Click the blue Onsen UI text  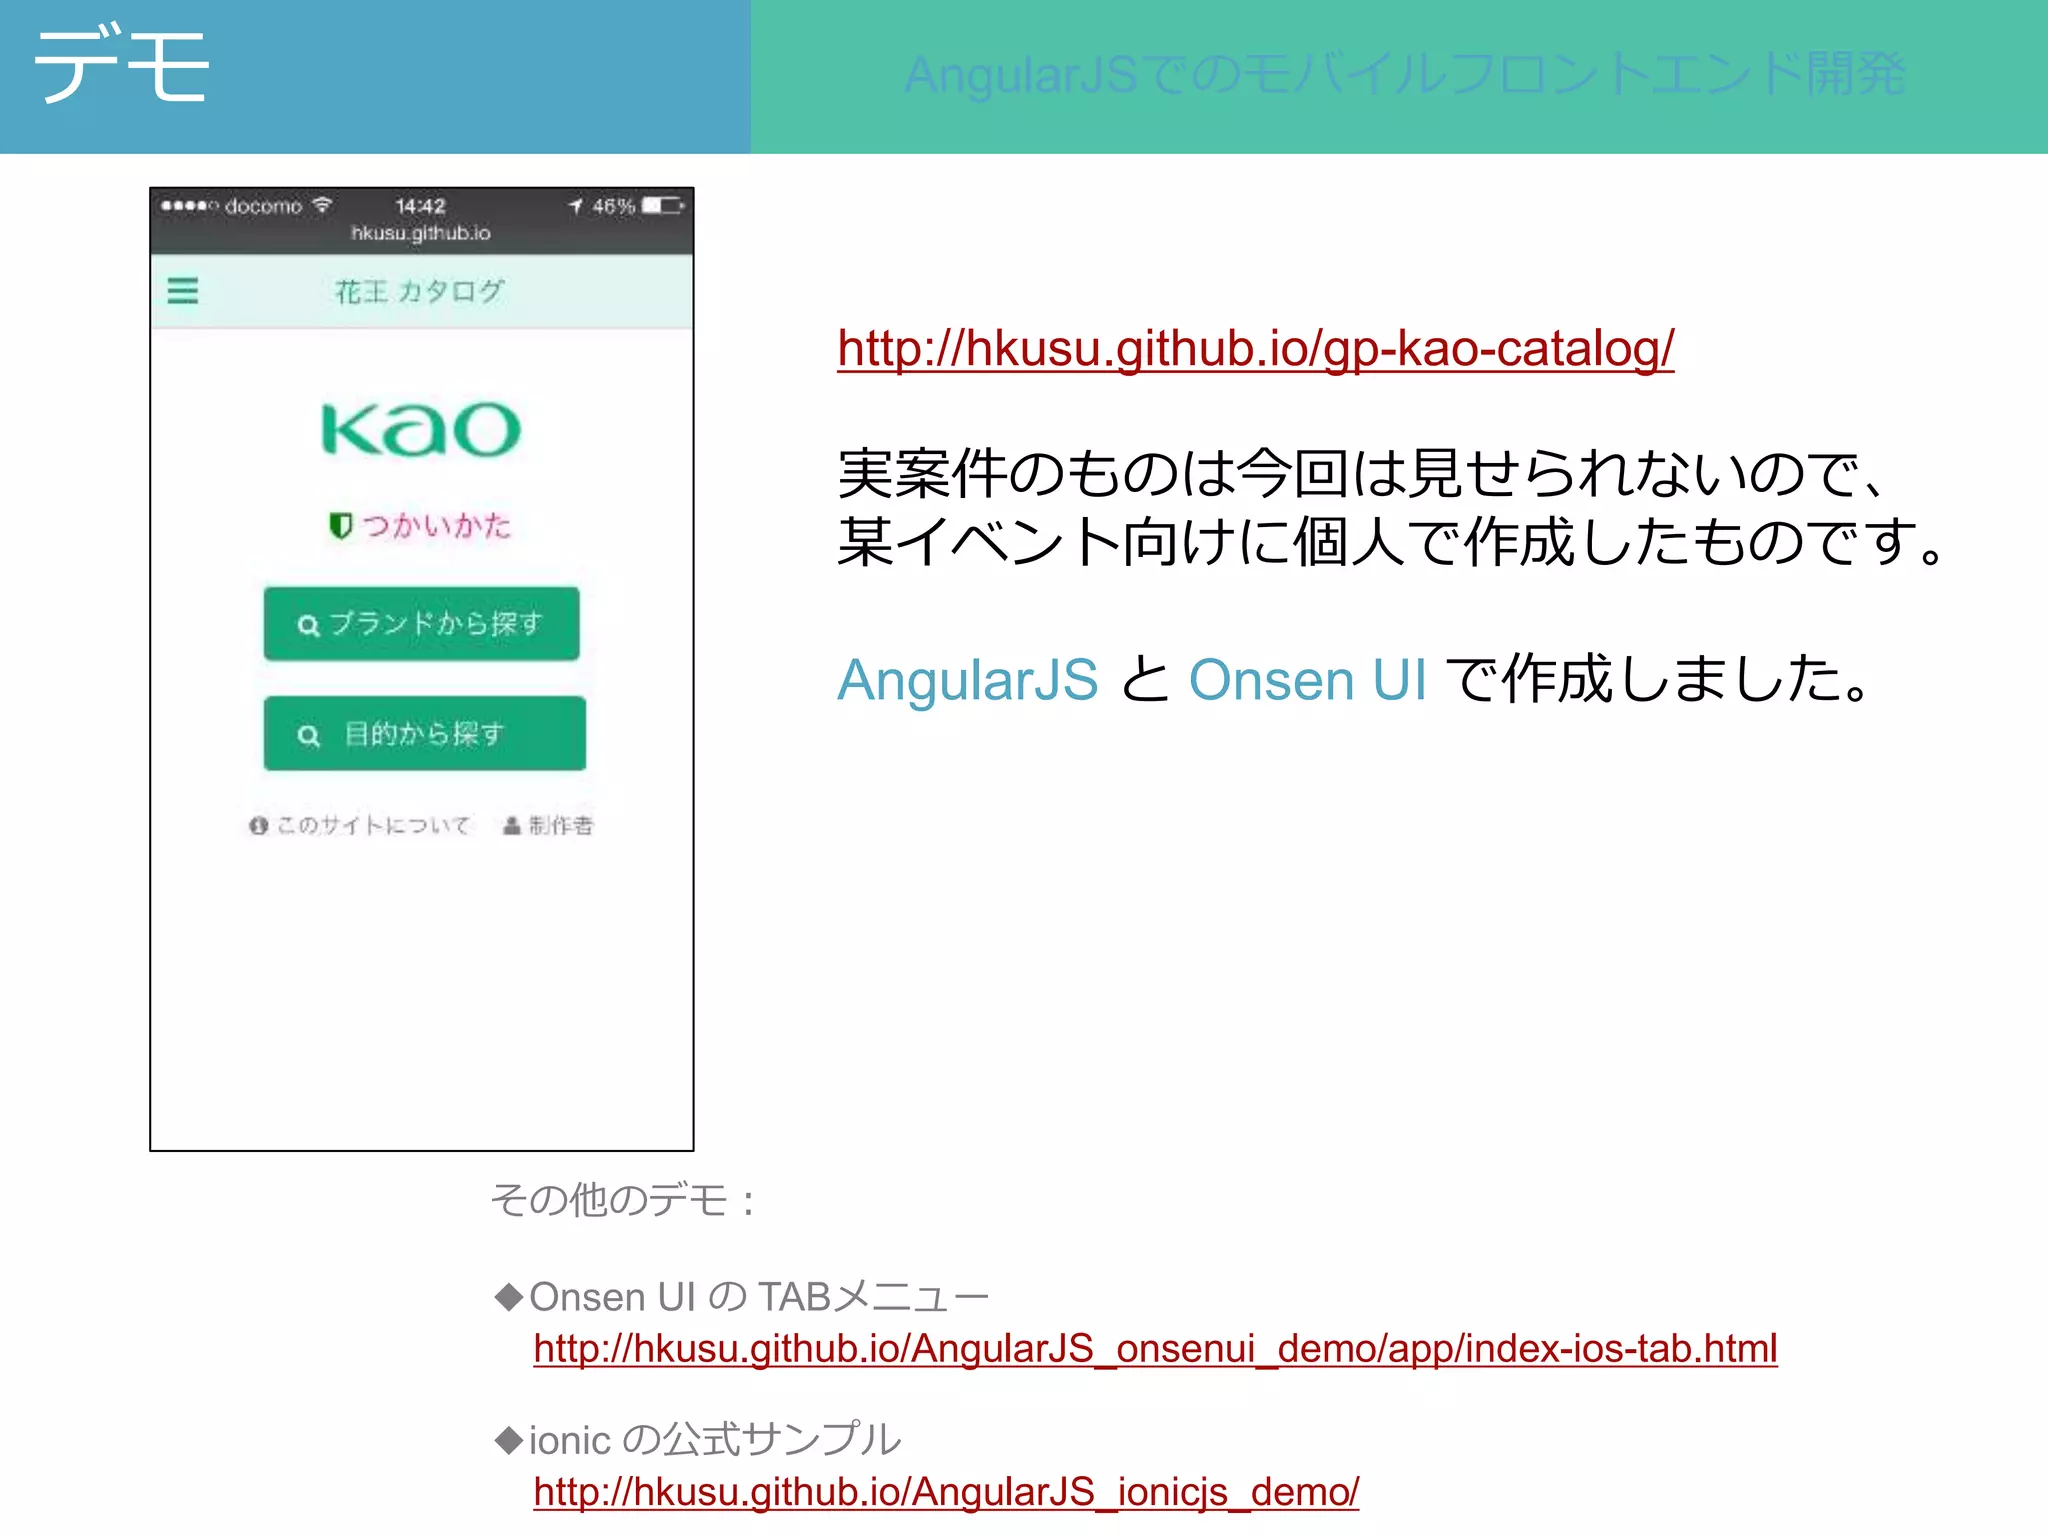[x=1307, y=680]
